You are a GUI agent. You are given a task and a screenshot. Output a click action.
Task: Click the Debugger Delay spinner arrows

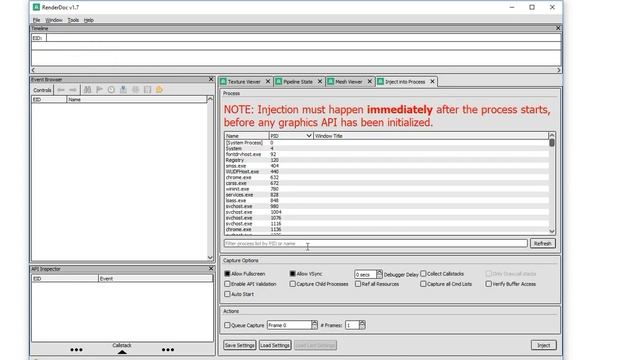379,274
